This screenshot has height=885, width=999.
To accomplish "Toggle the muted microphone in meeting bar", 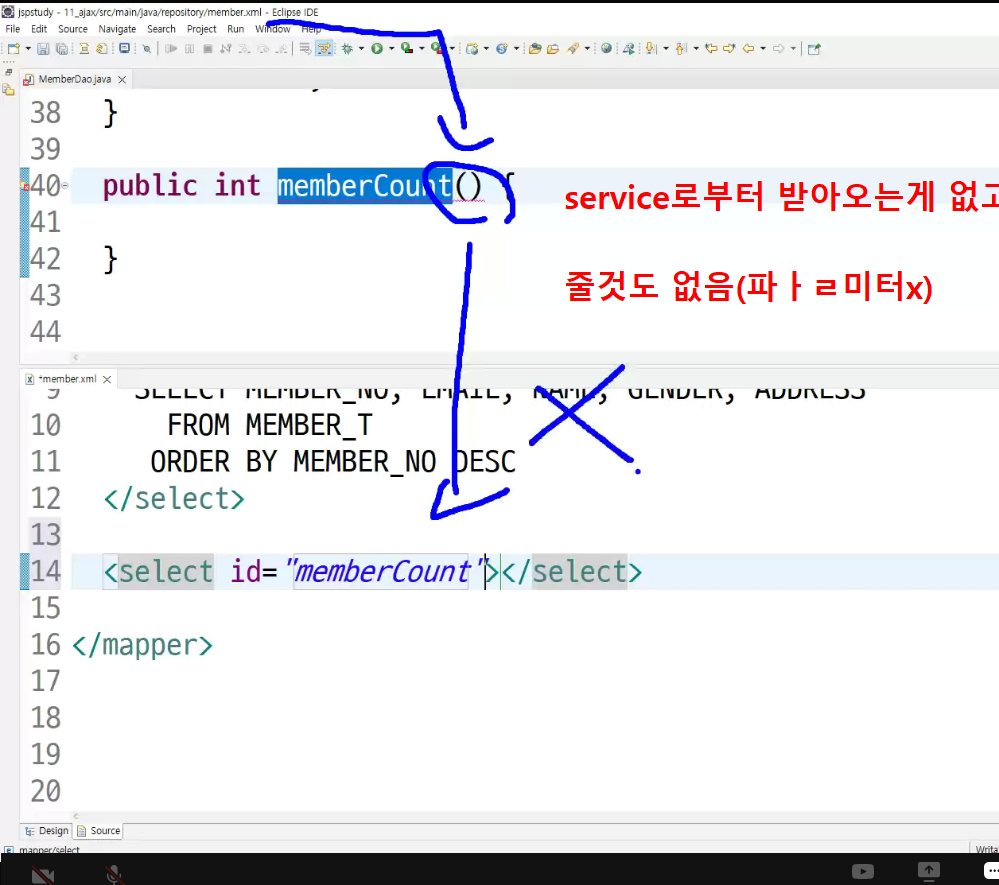I will pos(114,875).
